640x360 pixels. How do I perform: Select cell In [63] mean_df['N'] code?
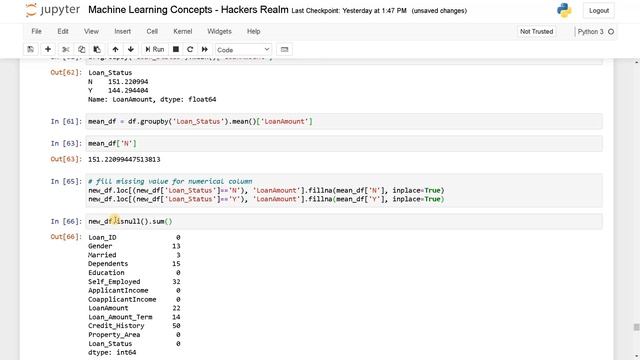pyautogui.click(x=344, y=143)
